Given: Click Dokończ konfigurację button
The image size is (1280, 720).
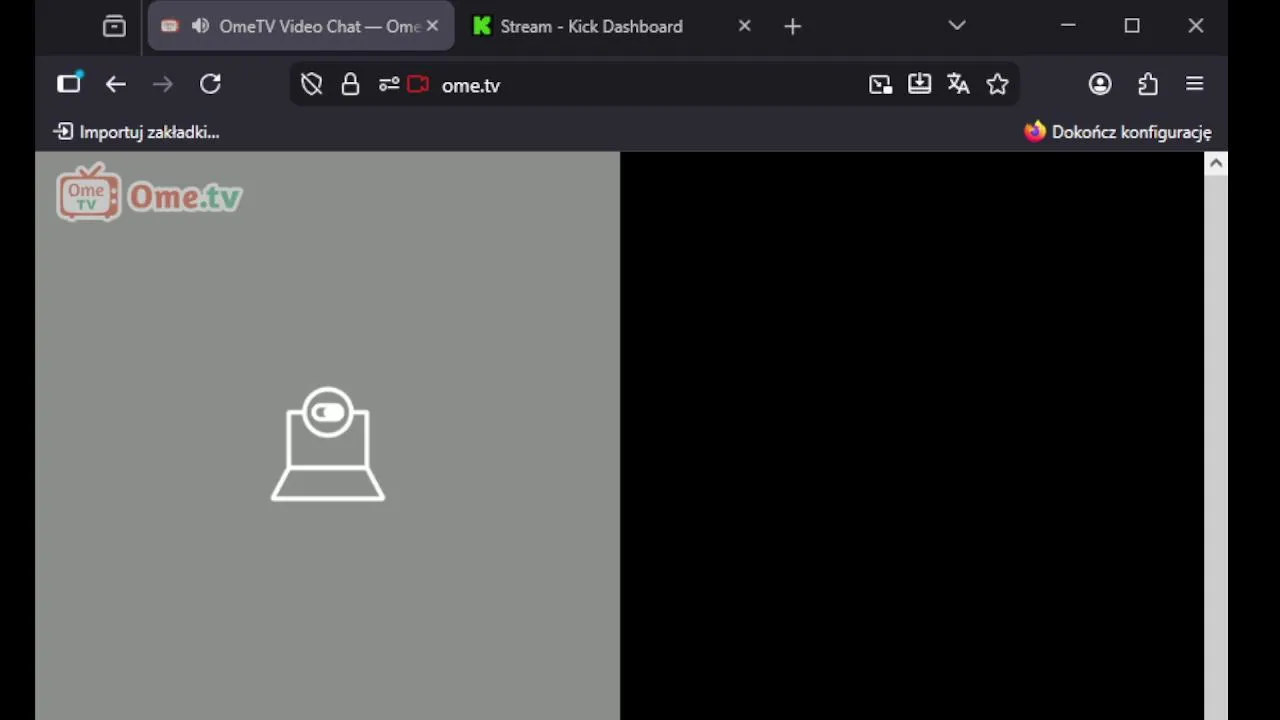Looking at the screenshot, I should tap(1118, 132).
